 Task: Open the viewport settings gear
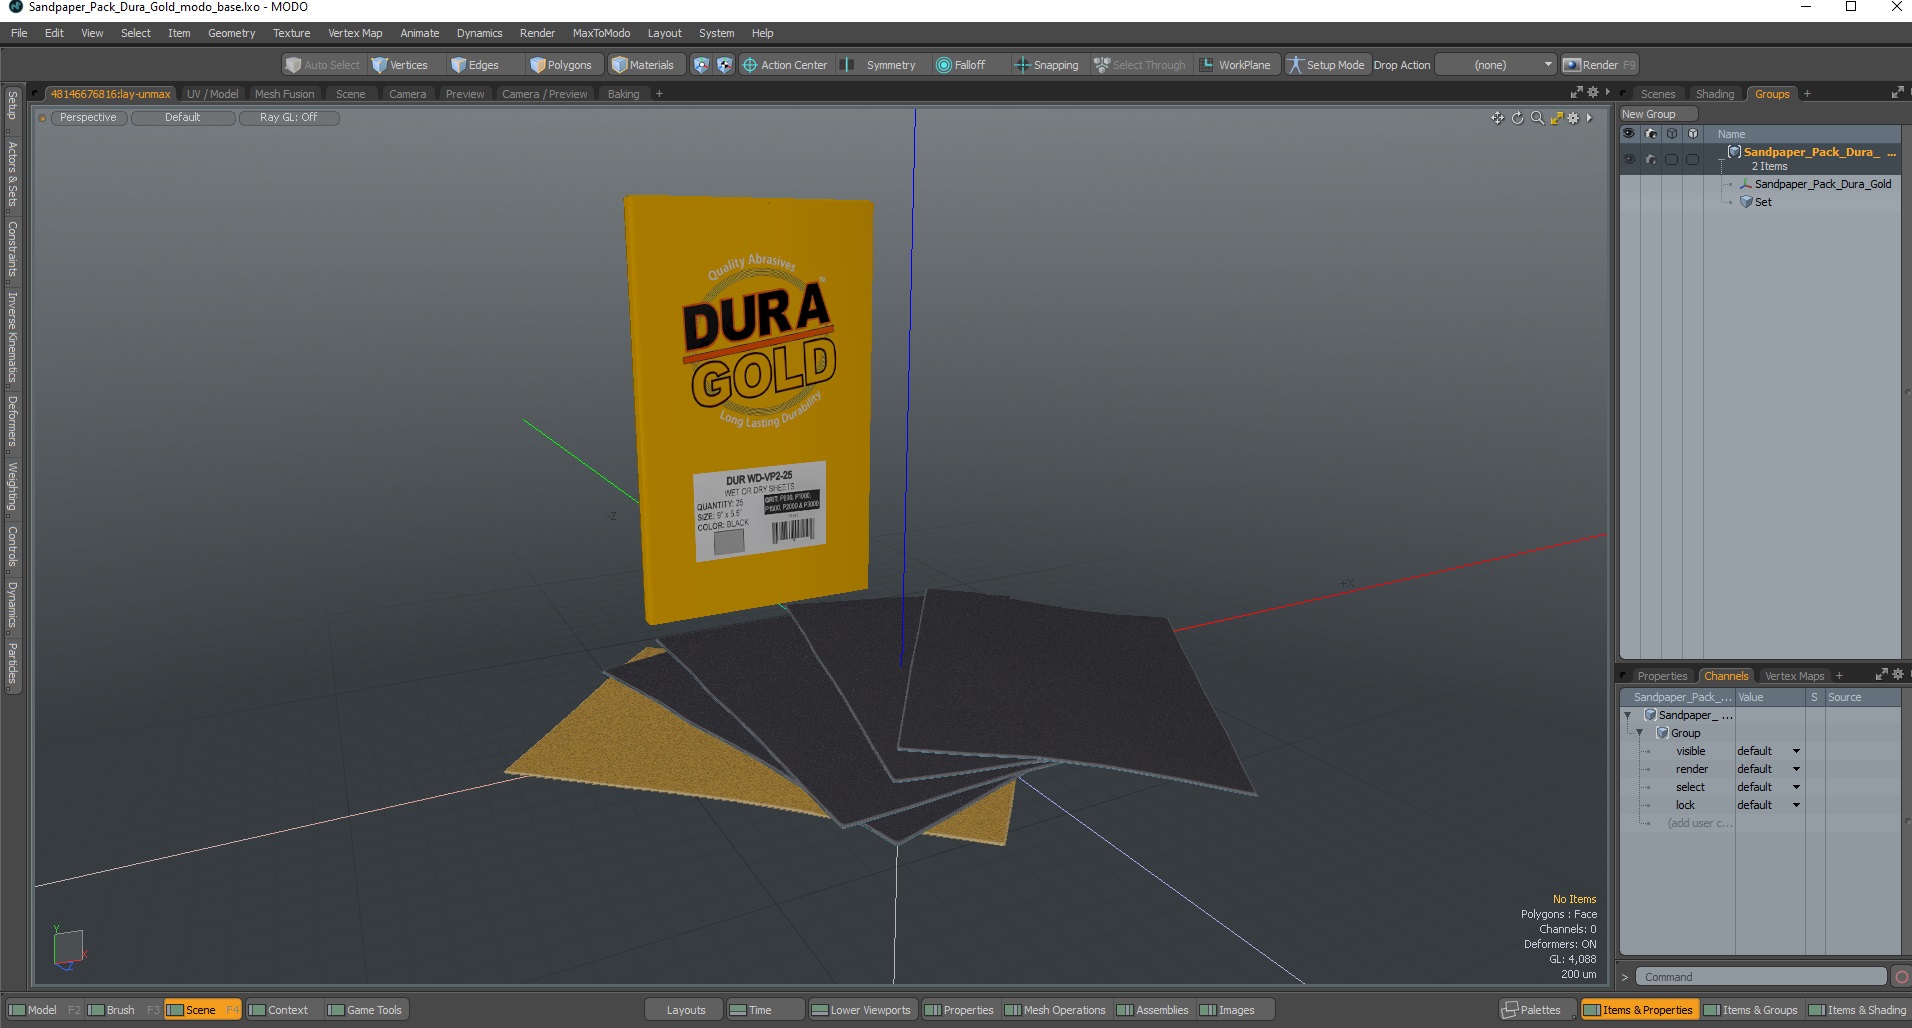tap(1573, 118)
